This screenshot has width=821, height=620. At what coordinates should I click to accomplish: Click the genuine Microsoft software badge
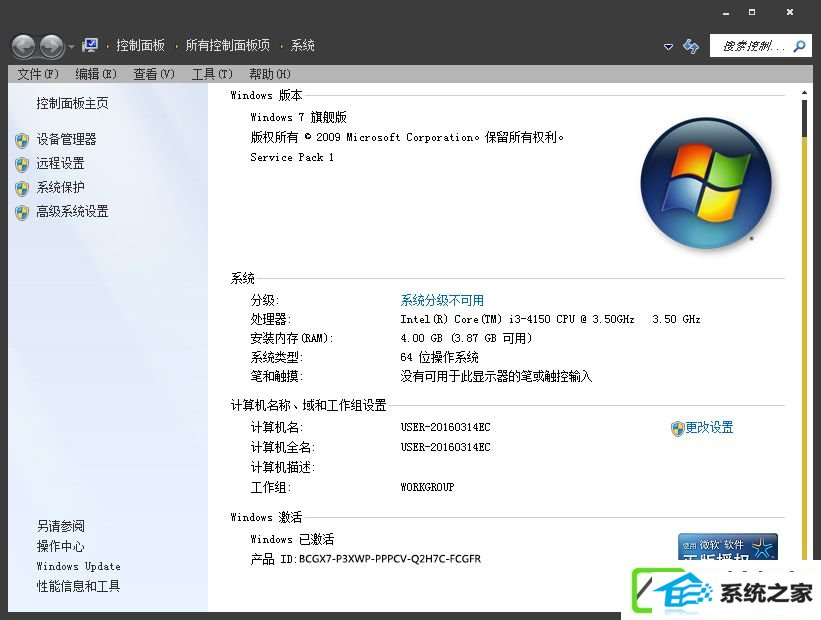tap(728, 547)
